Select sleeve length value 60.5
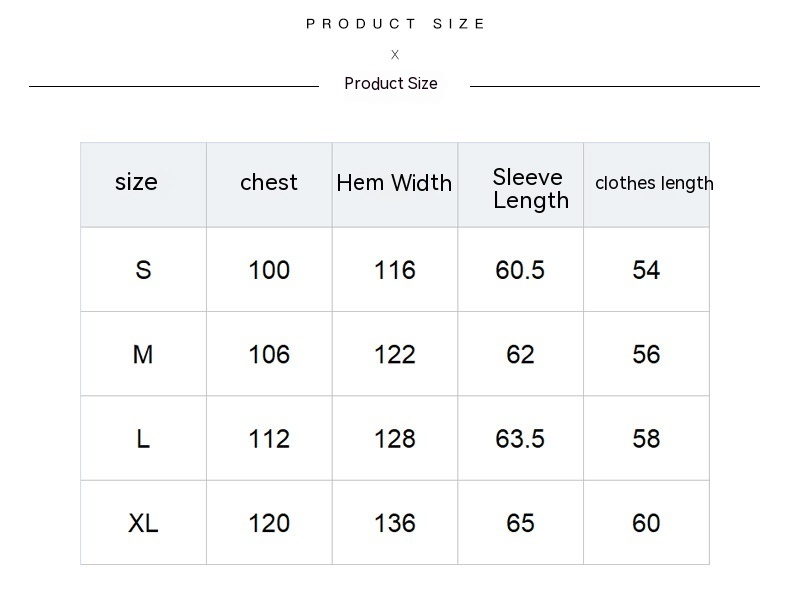The image size is (790, 615). [520, 270]
